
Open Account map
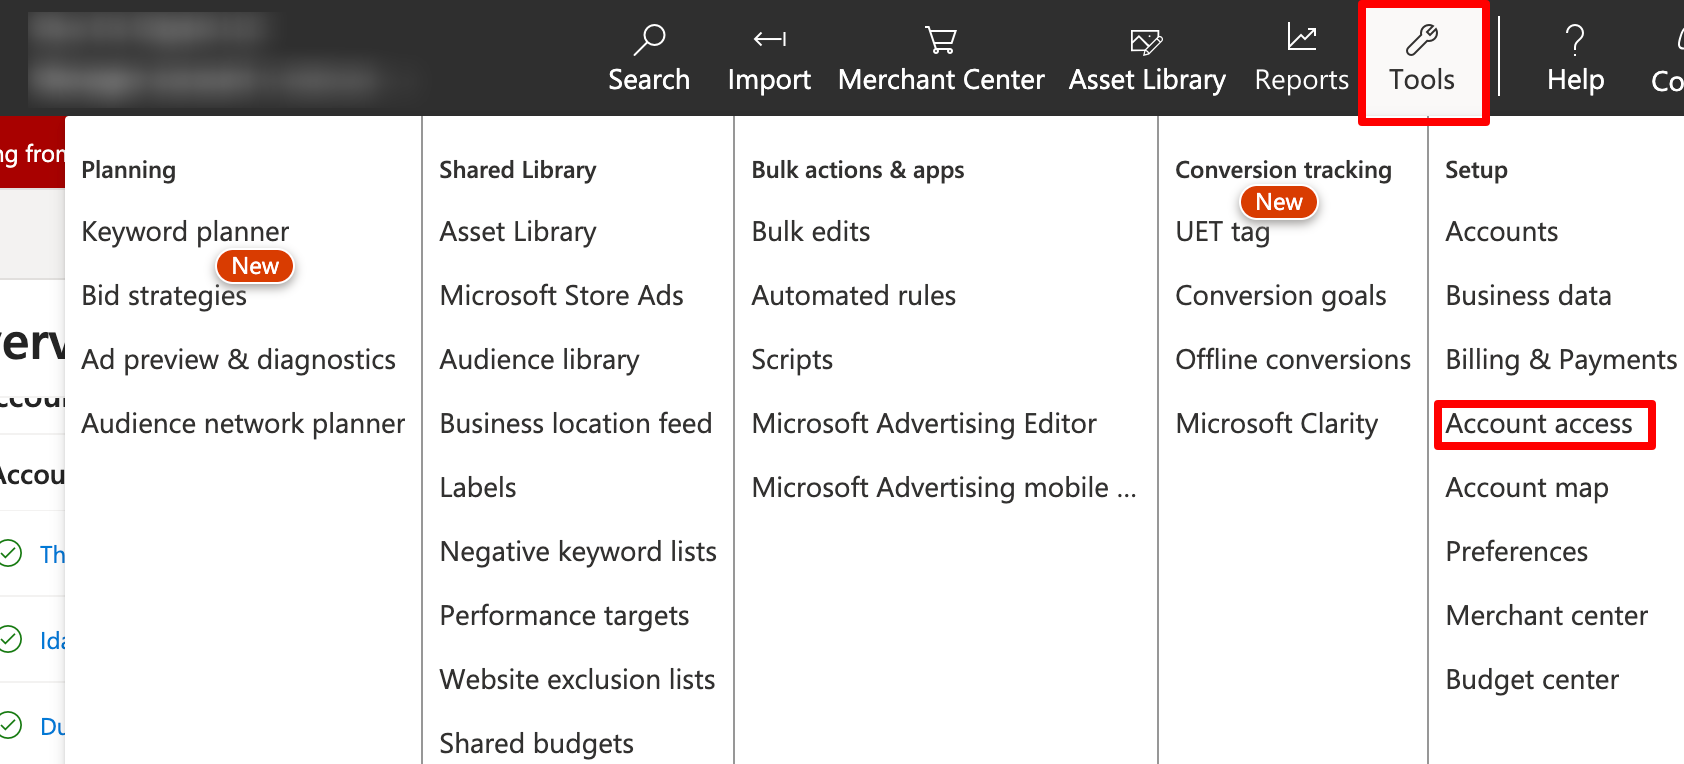[x=1527, y=488]
